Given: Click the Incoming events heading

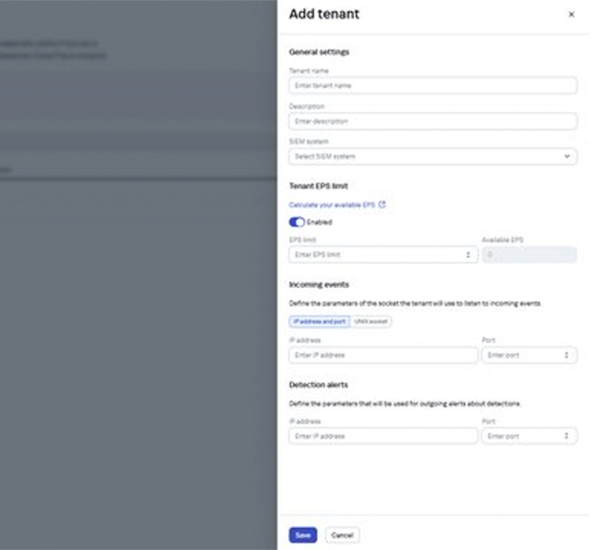Looking at the screenshot, I should pyautogui.click(x=319, y=284).
